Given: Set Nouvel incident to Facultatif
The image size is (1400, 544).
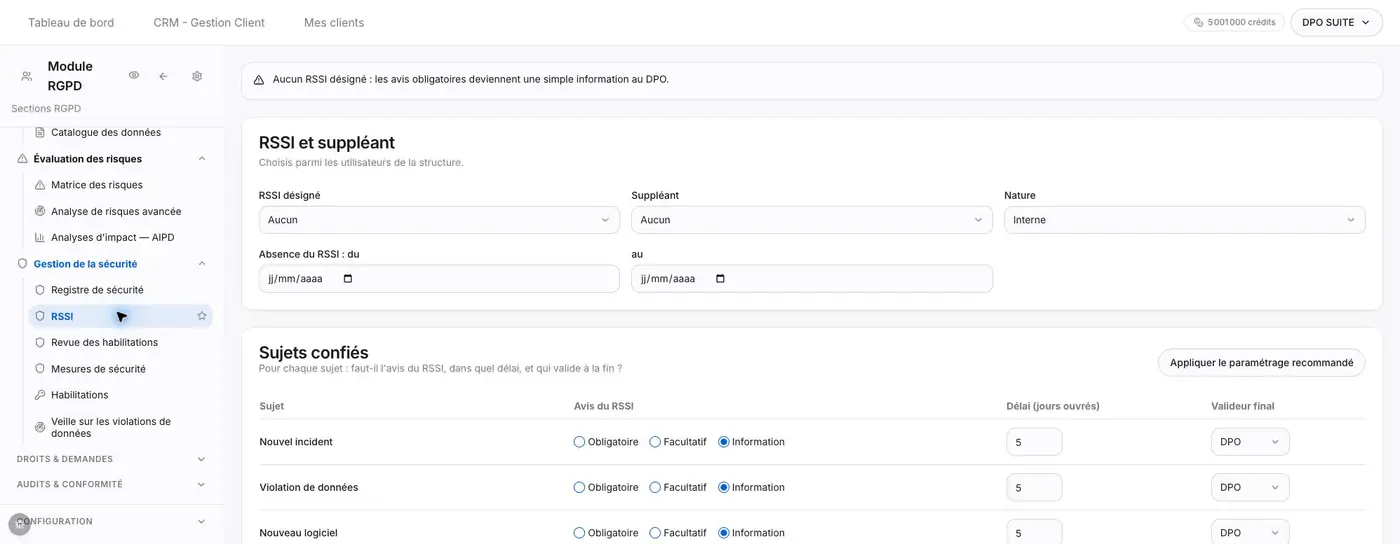Looking at the screenshot, I should pyautogui.click(x=655, y=442).
